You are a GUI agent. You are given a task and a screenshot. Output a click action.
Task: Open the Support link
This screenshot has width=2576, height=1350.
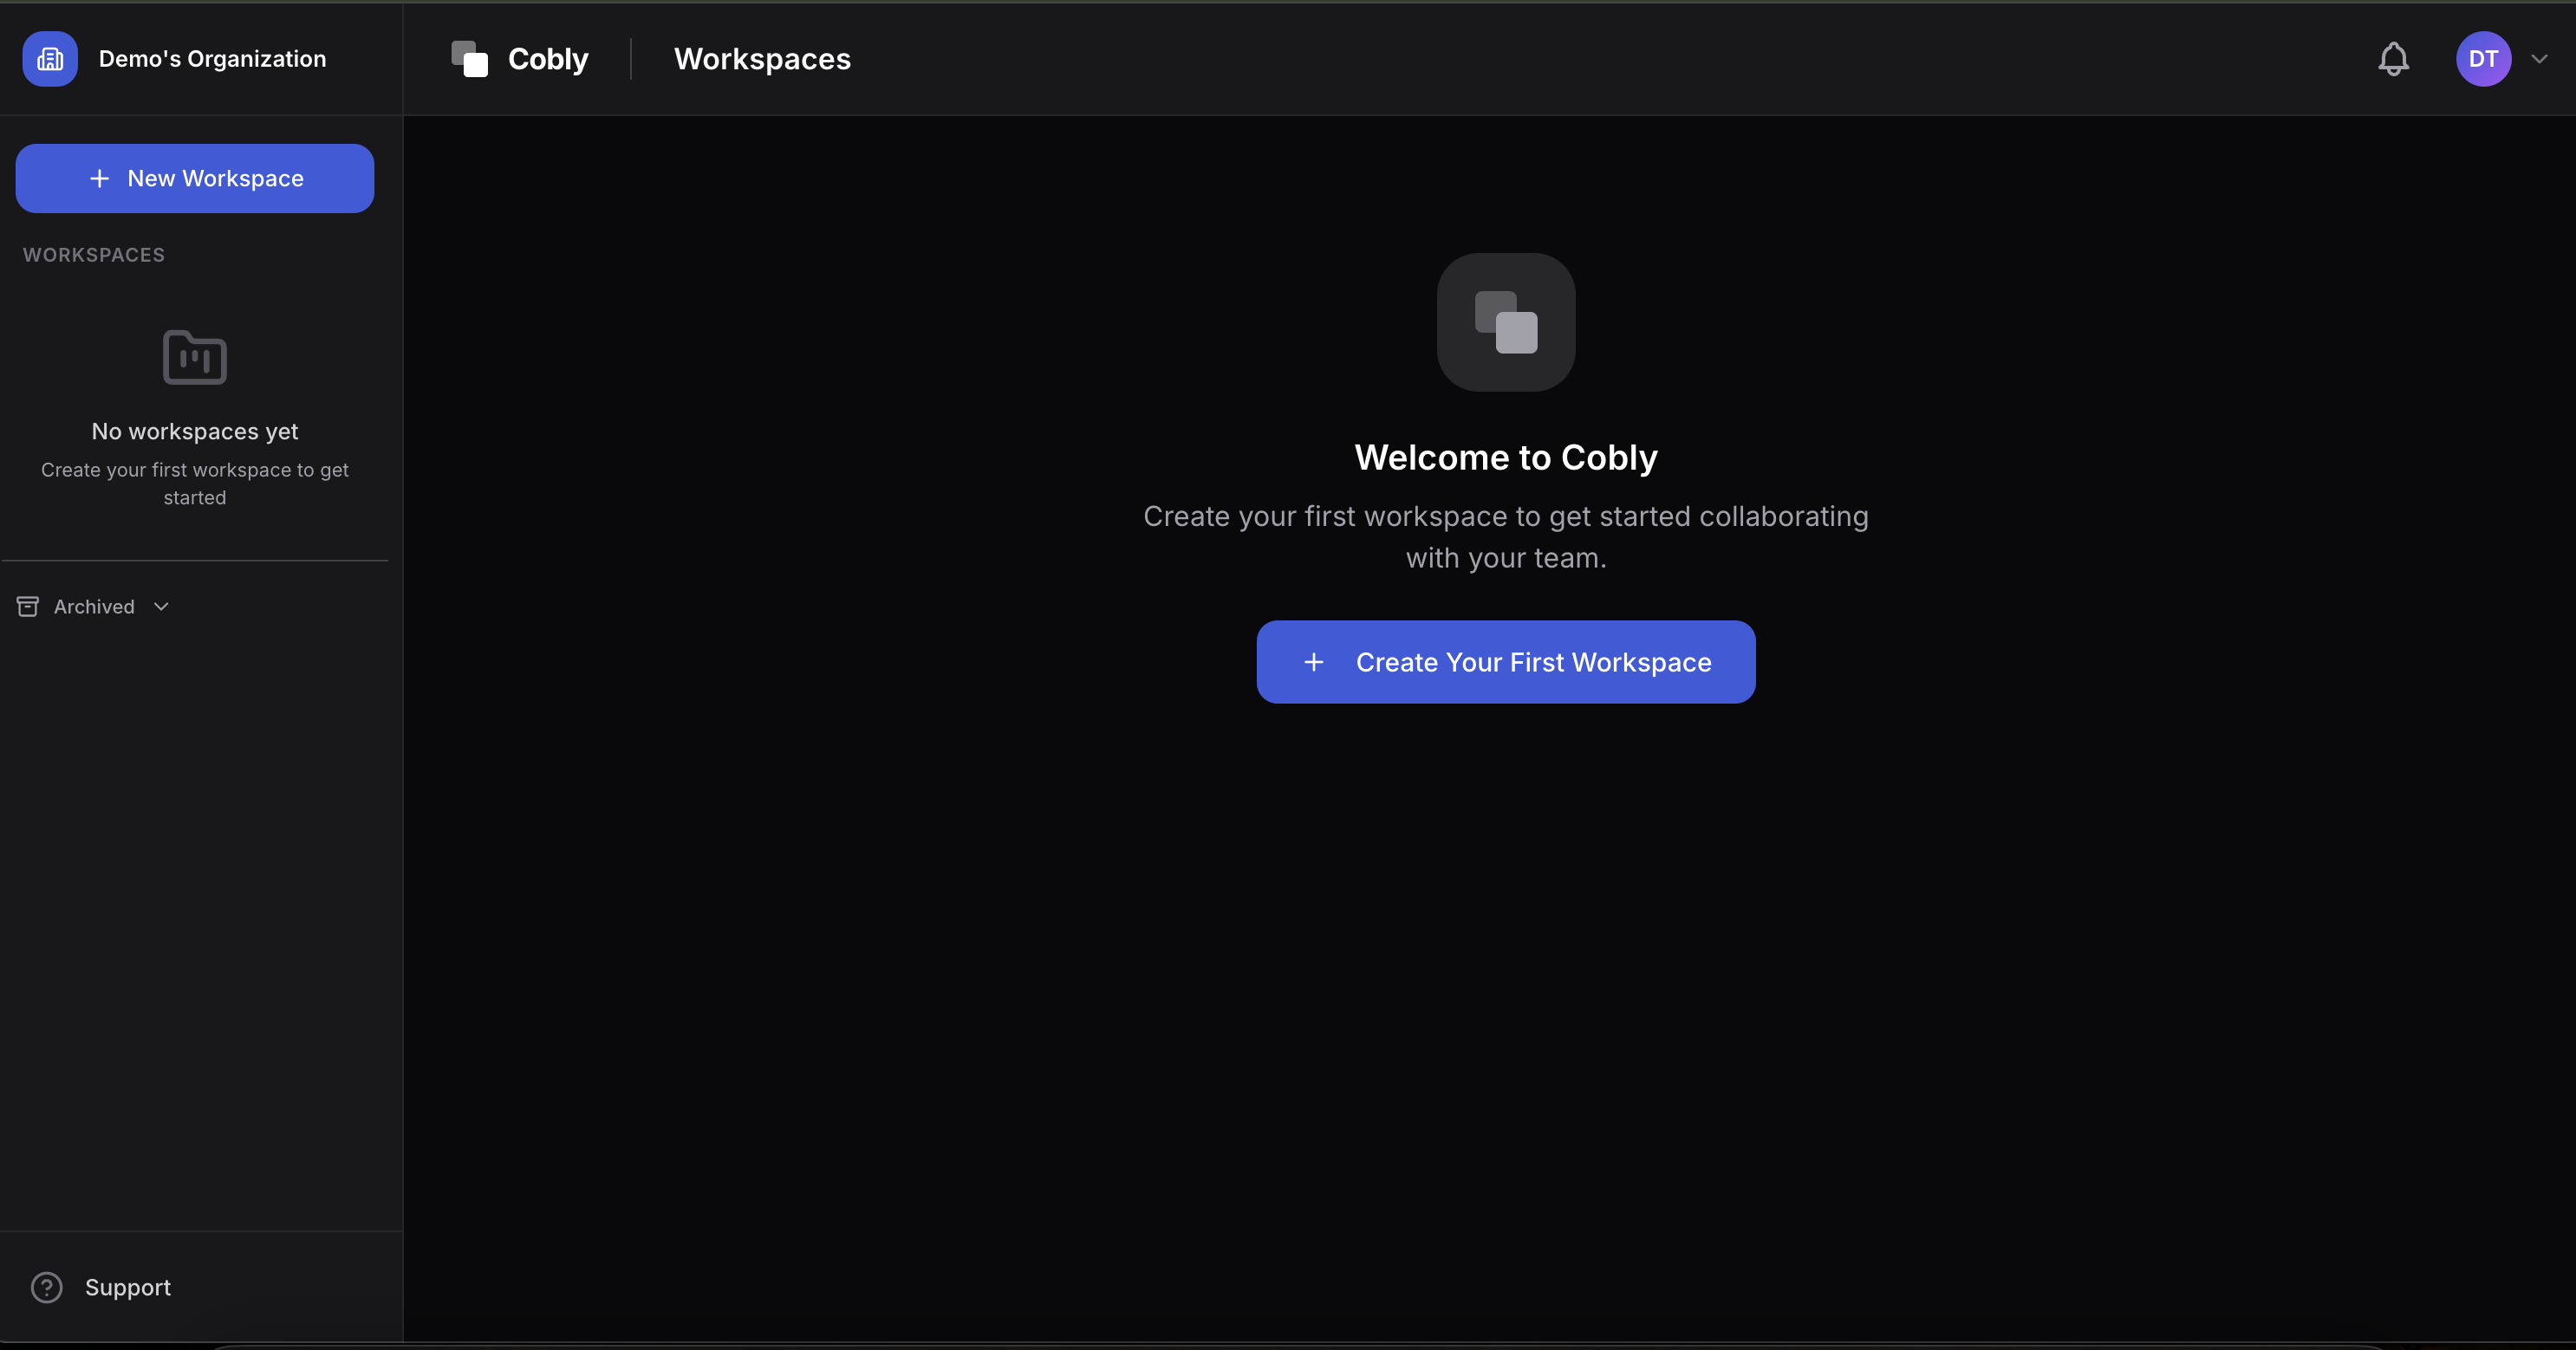(128, 1287)
